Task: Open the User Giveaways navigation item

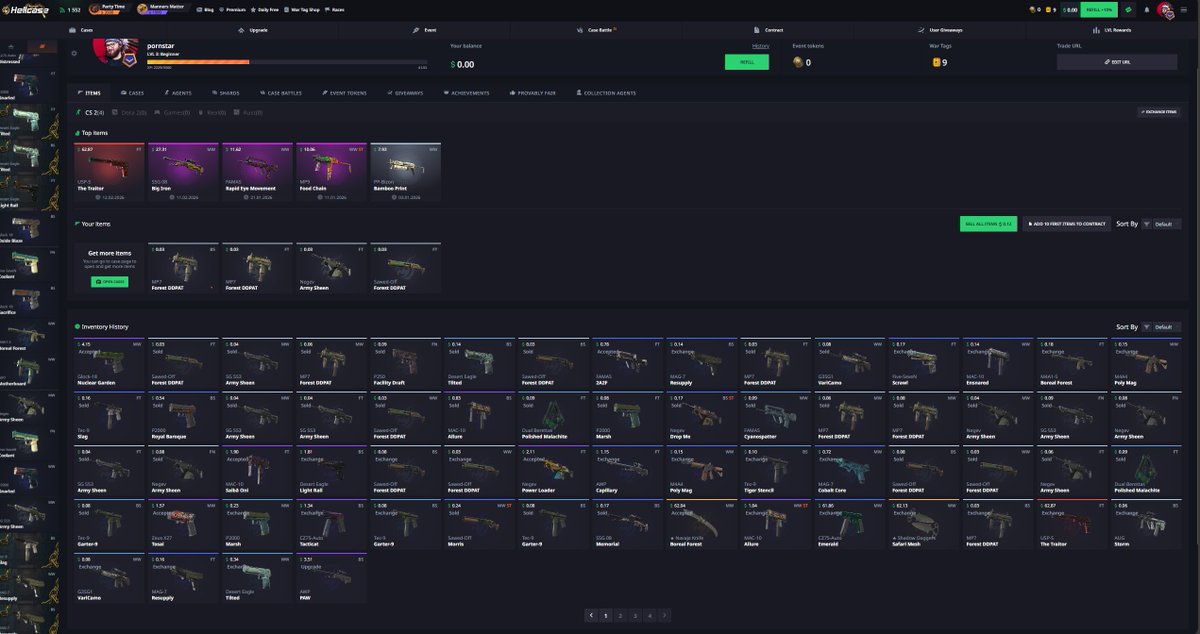Action: coord(939,30)
